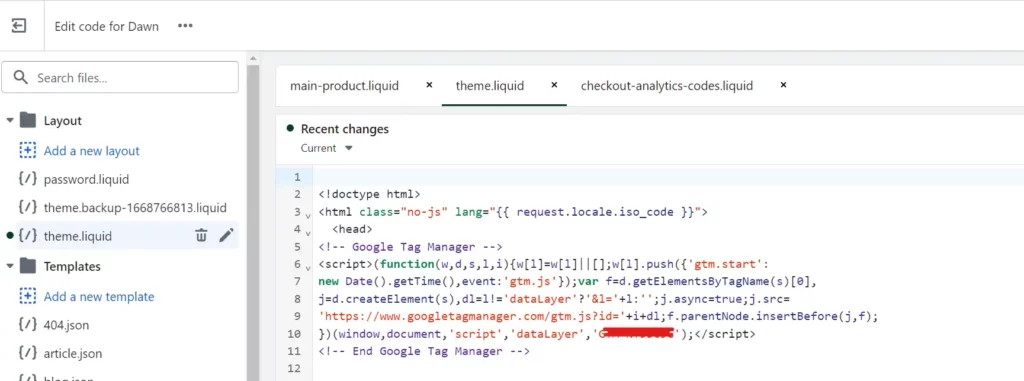Close the main-product.liquid tab
1024x381 pixels.
coord(429,85)
